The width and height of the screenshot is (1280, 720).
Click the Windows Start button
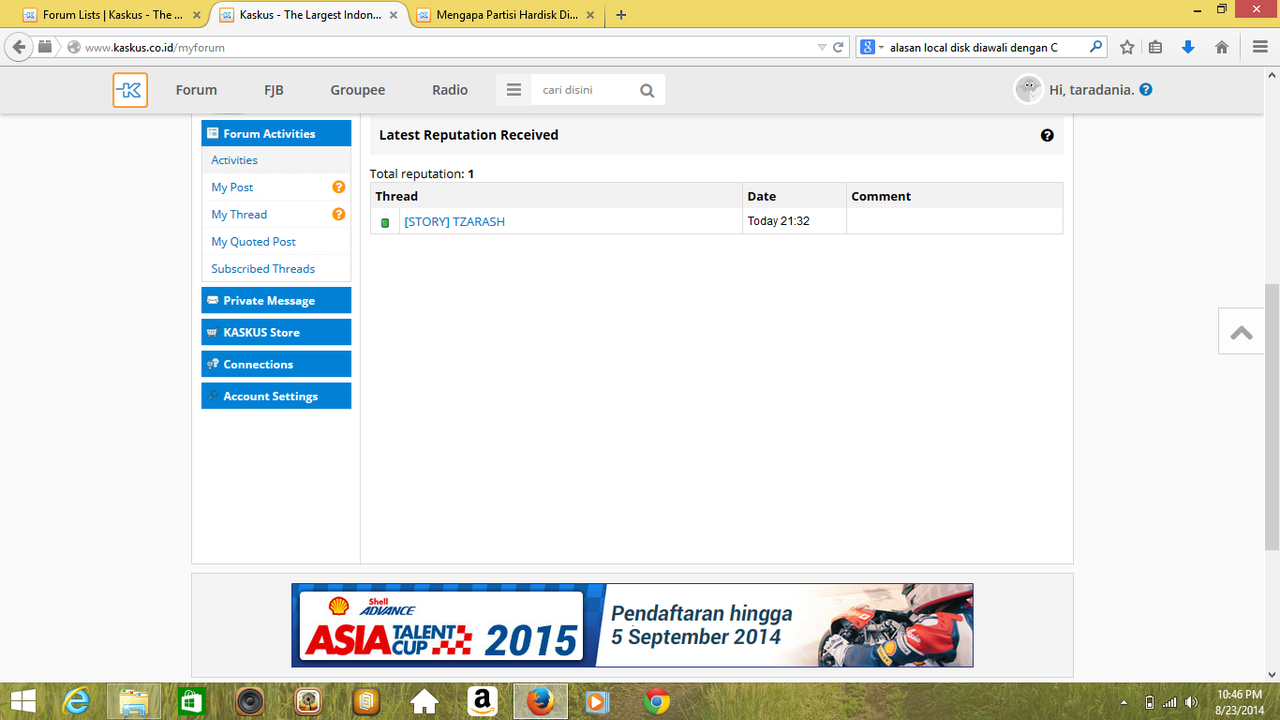22,702
